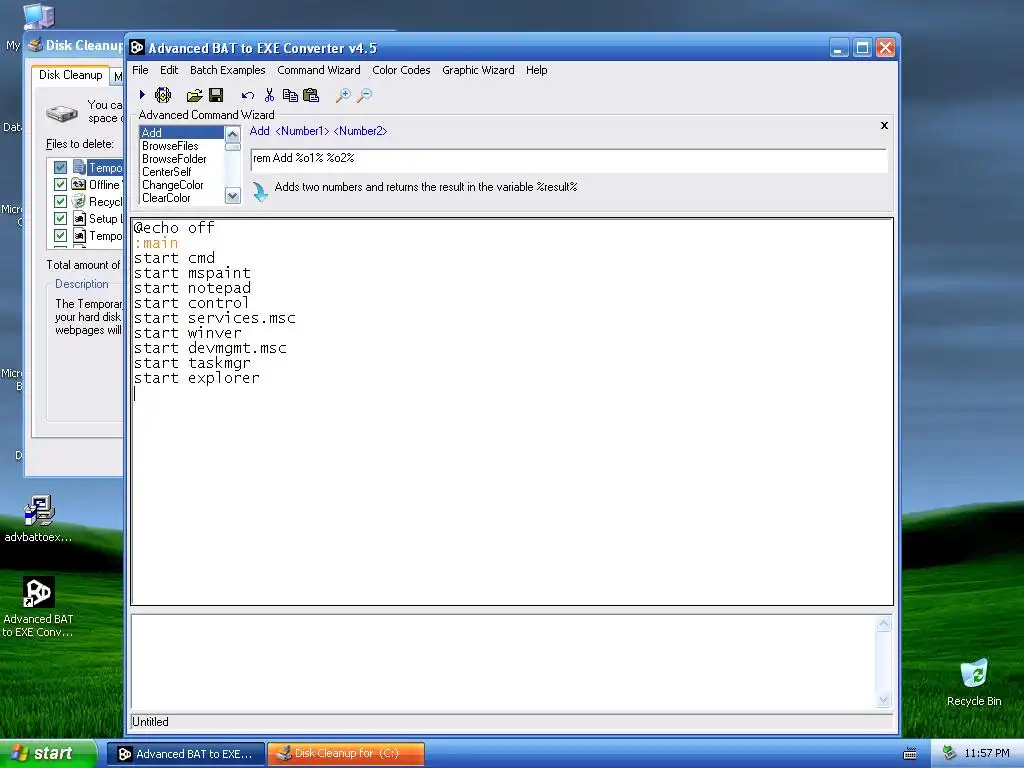This screenshot has height=768, width=1024.
Task: Run the batch script with the play icon
Action: 142,95
